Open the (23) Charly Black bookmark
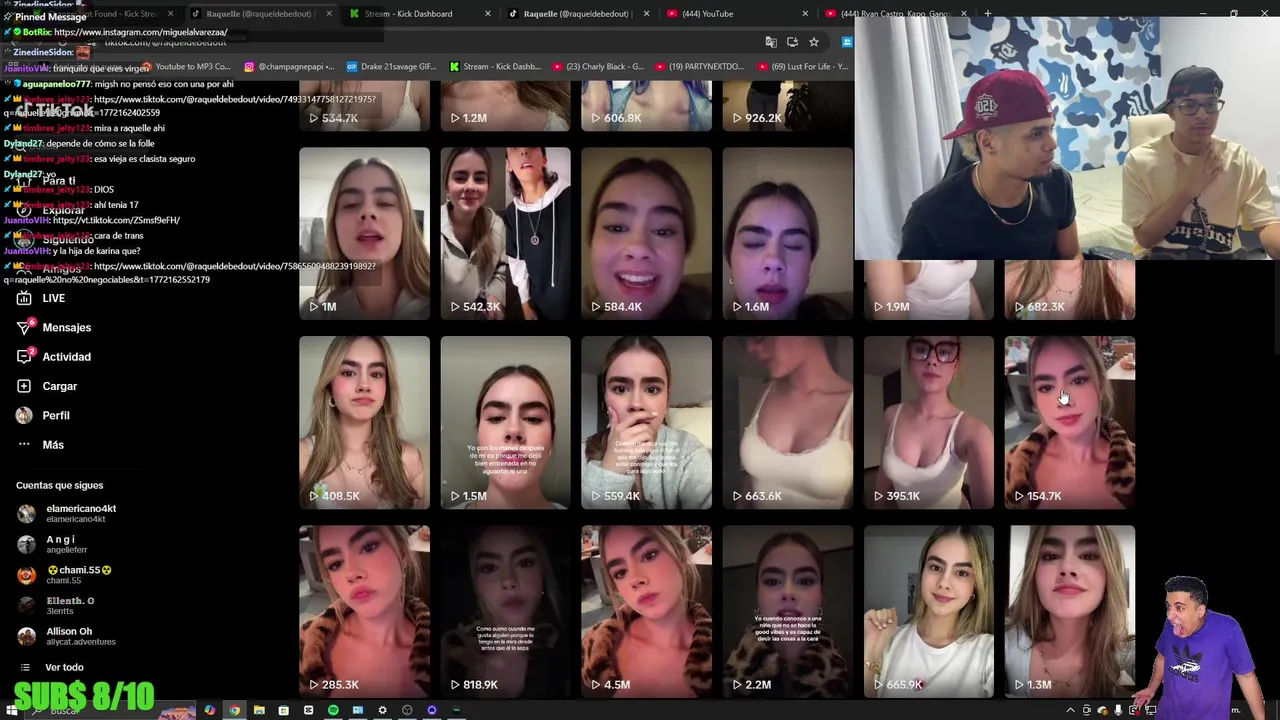1280x720 pixels. [597, 67]
